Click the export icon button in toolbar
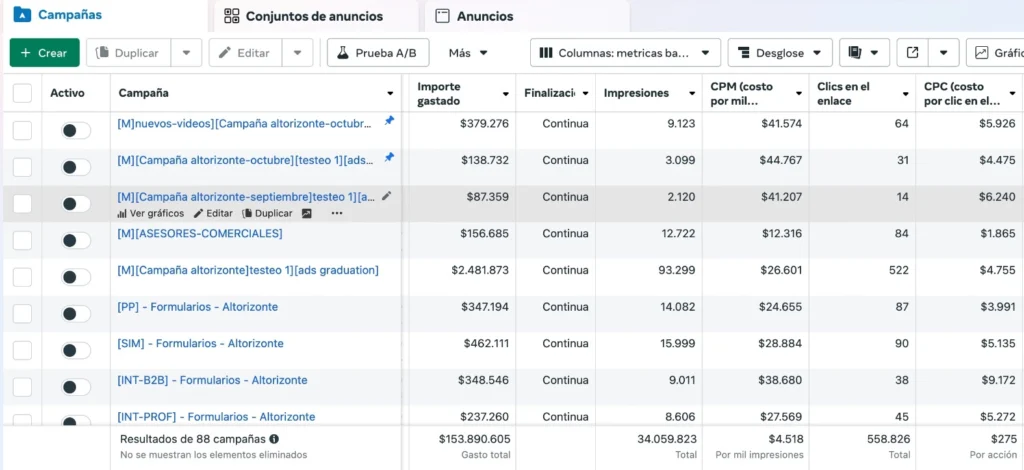The image size is (1024, 470). (912, 53)
